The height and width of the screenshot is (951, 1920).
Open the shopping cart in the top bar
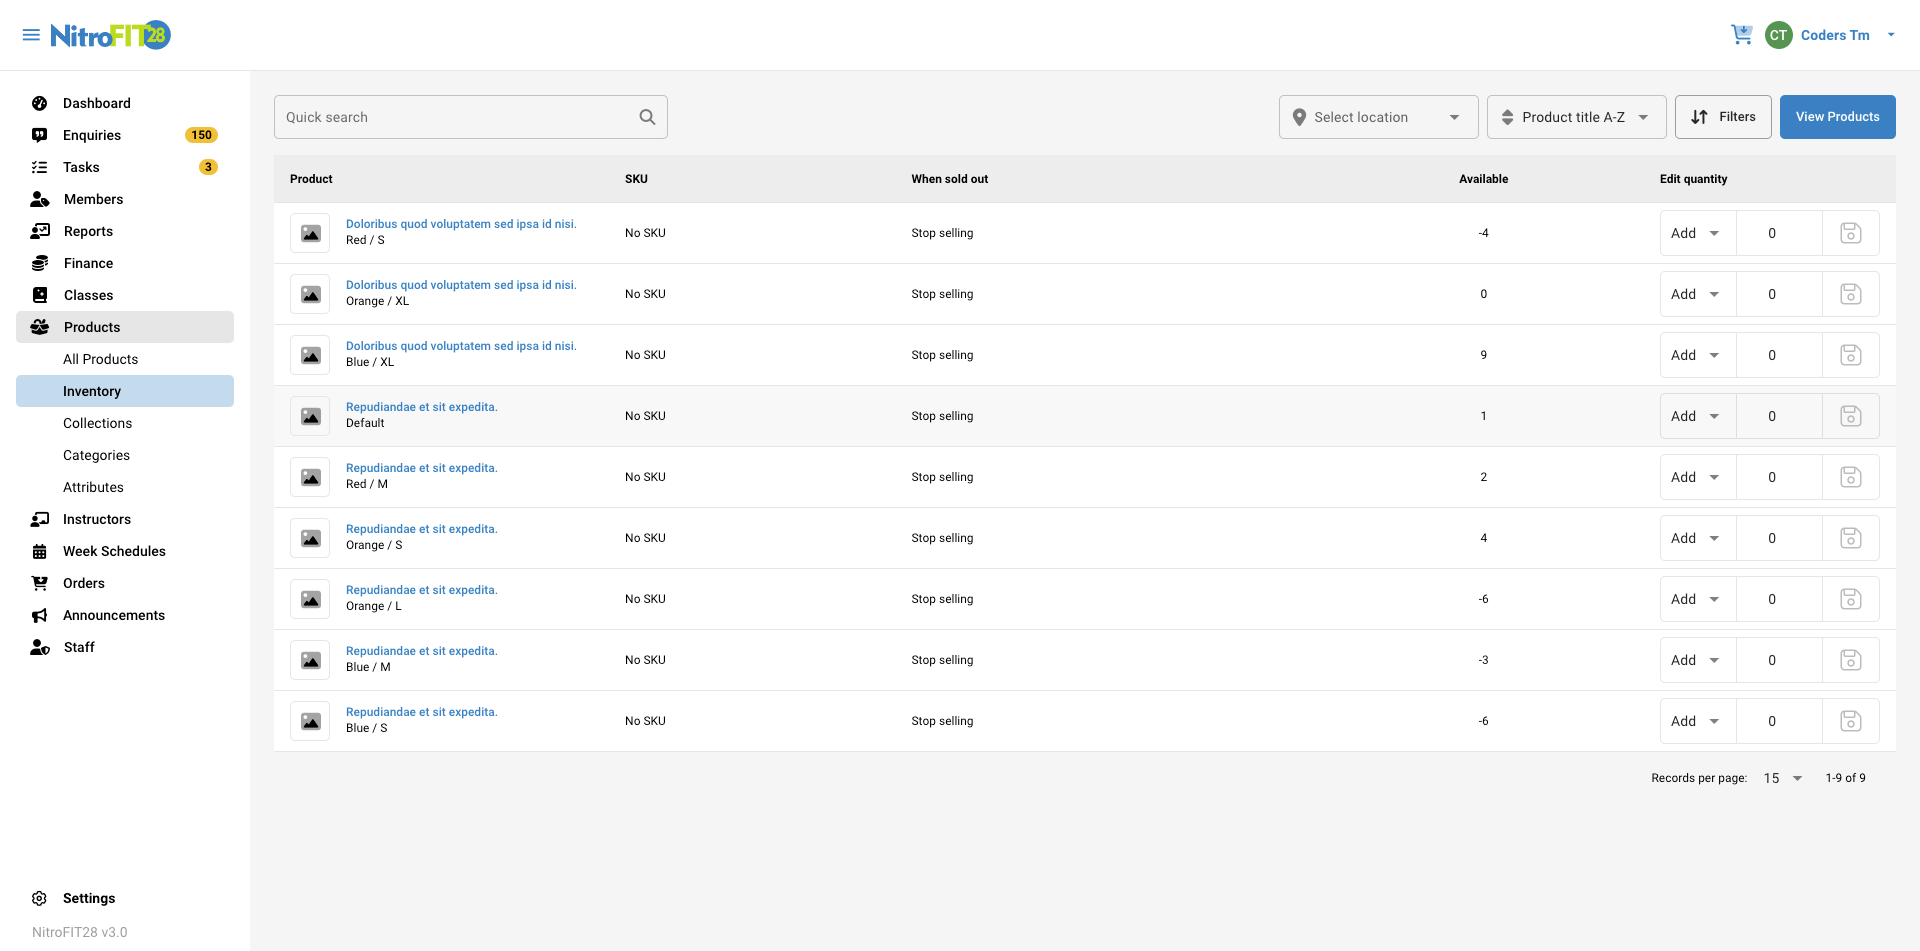(1742, 34)
